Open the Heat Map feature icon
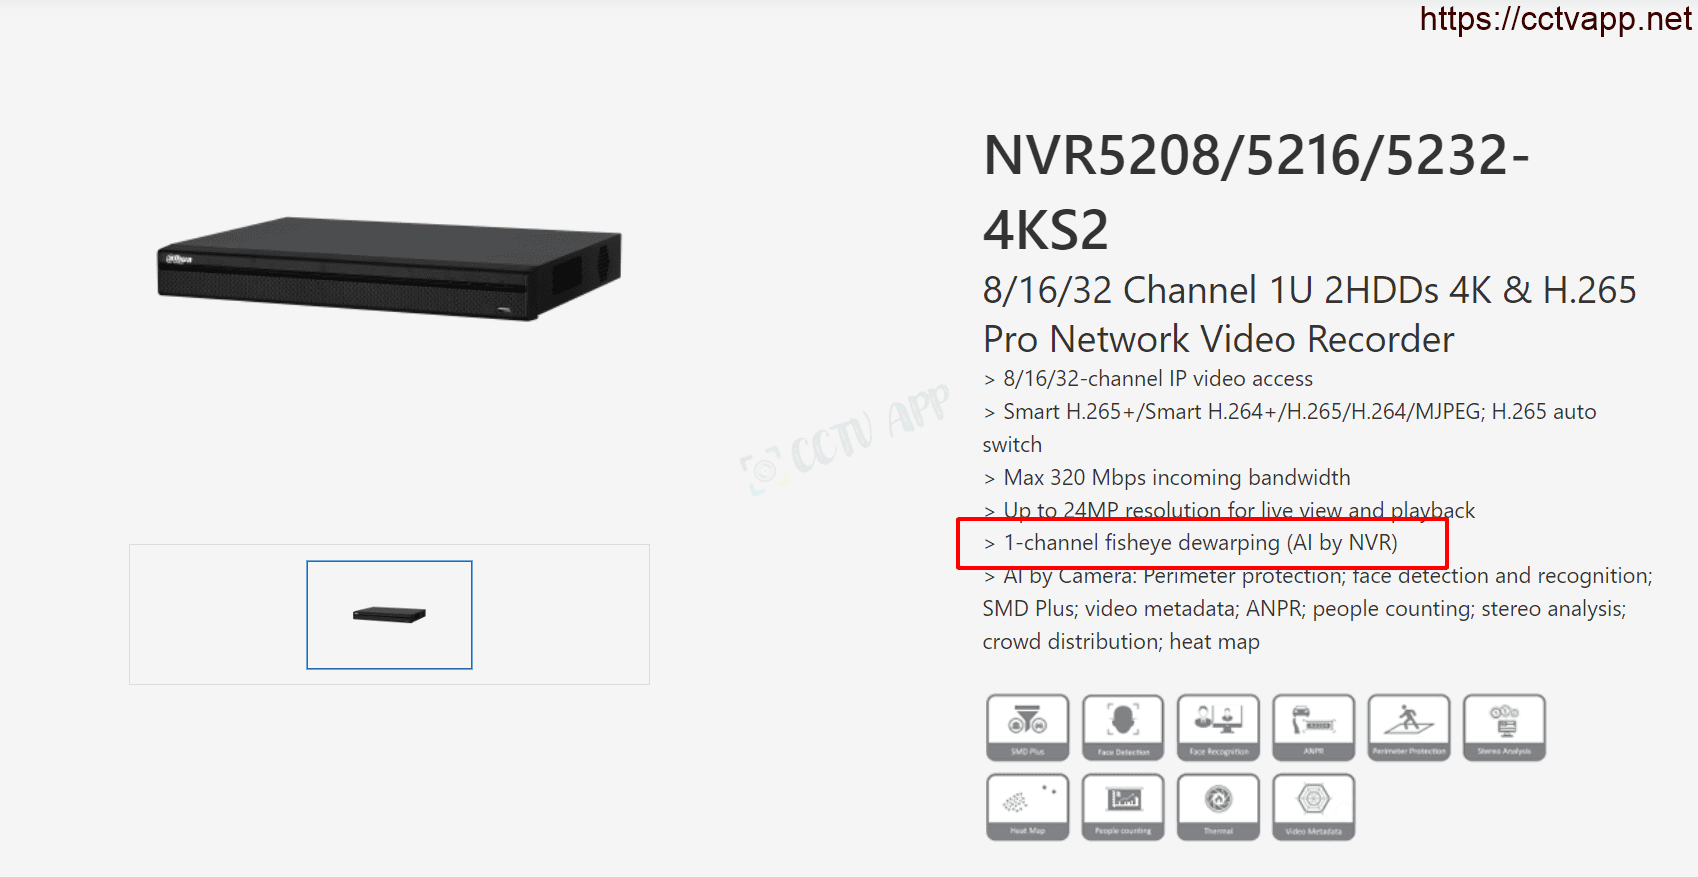 tap(1027, 807)
